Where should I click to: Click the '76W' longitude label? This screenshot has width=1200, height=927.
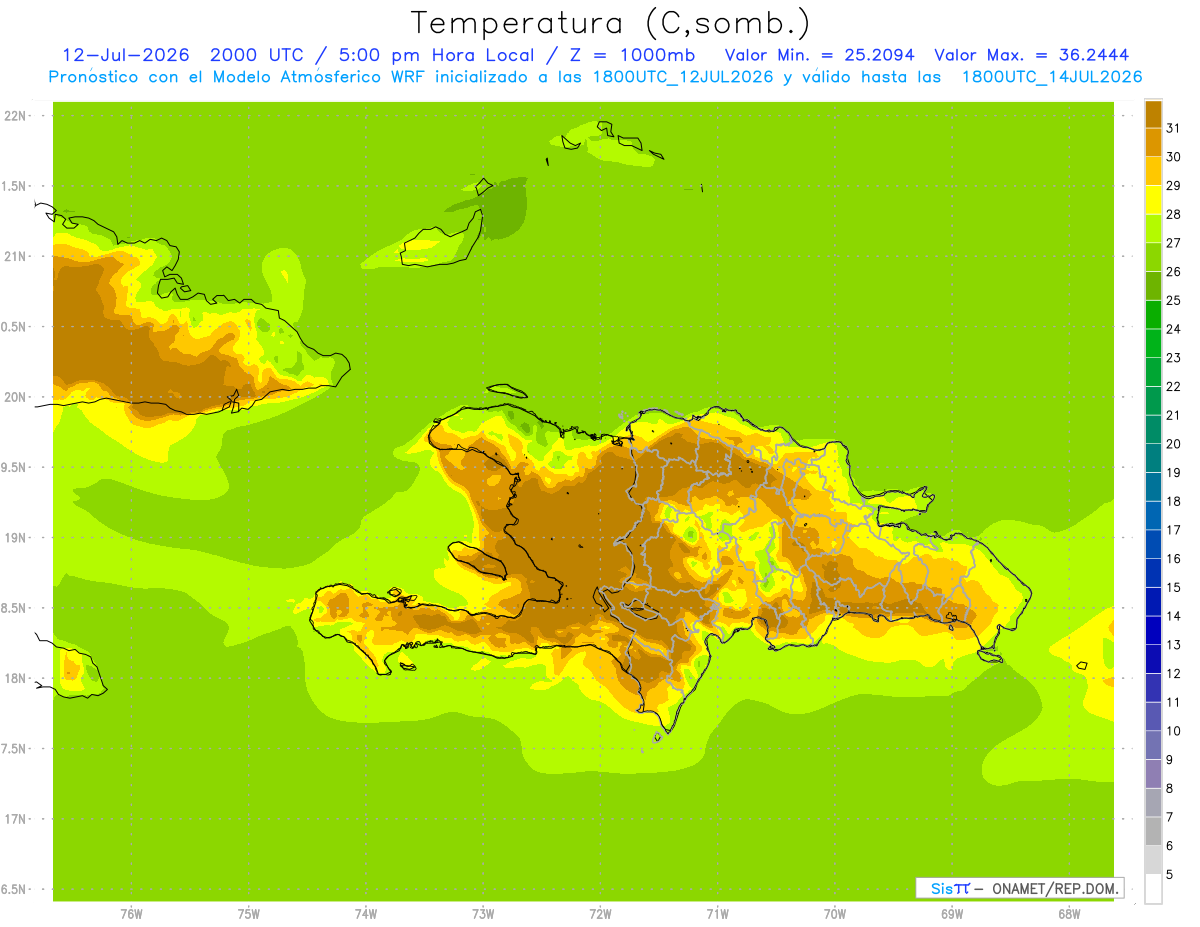[131, 914]
